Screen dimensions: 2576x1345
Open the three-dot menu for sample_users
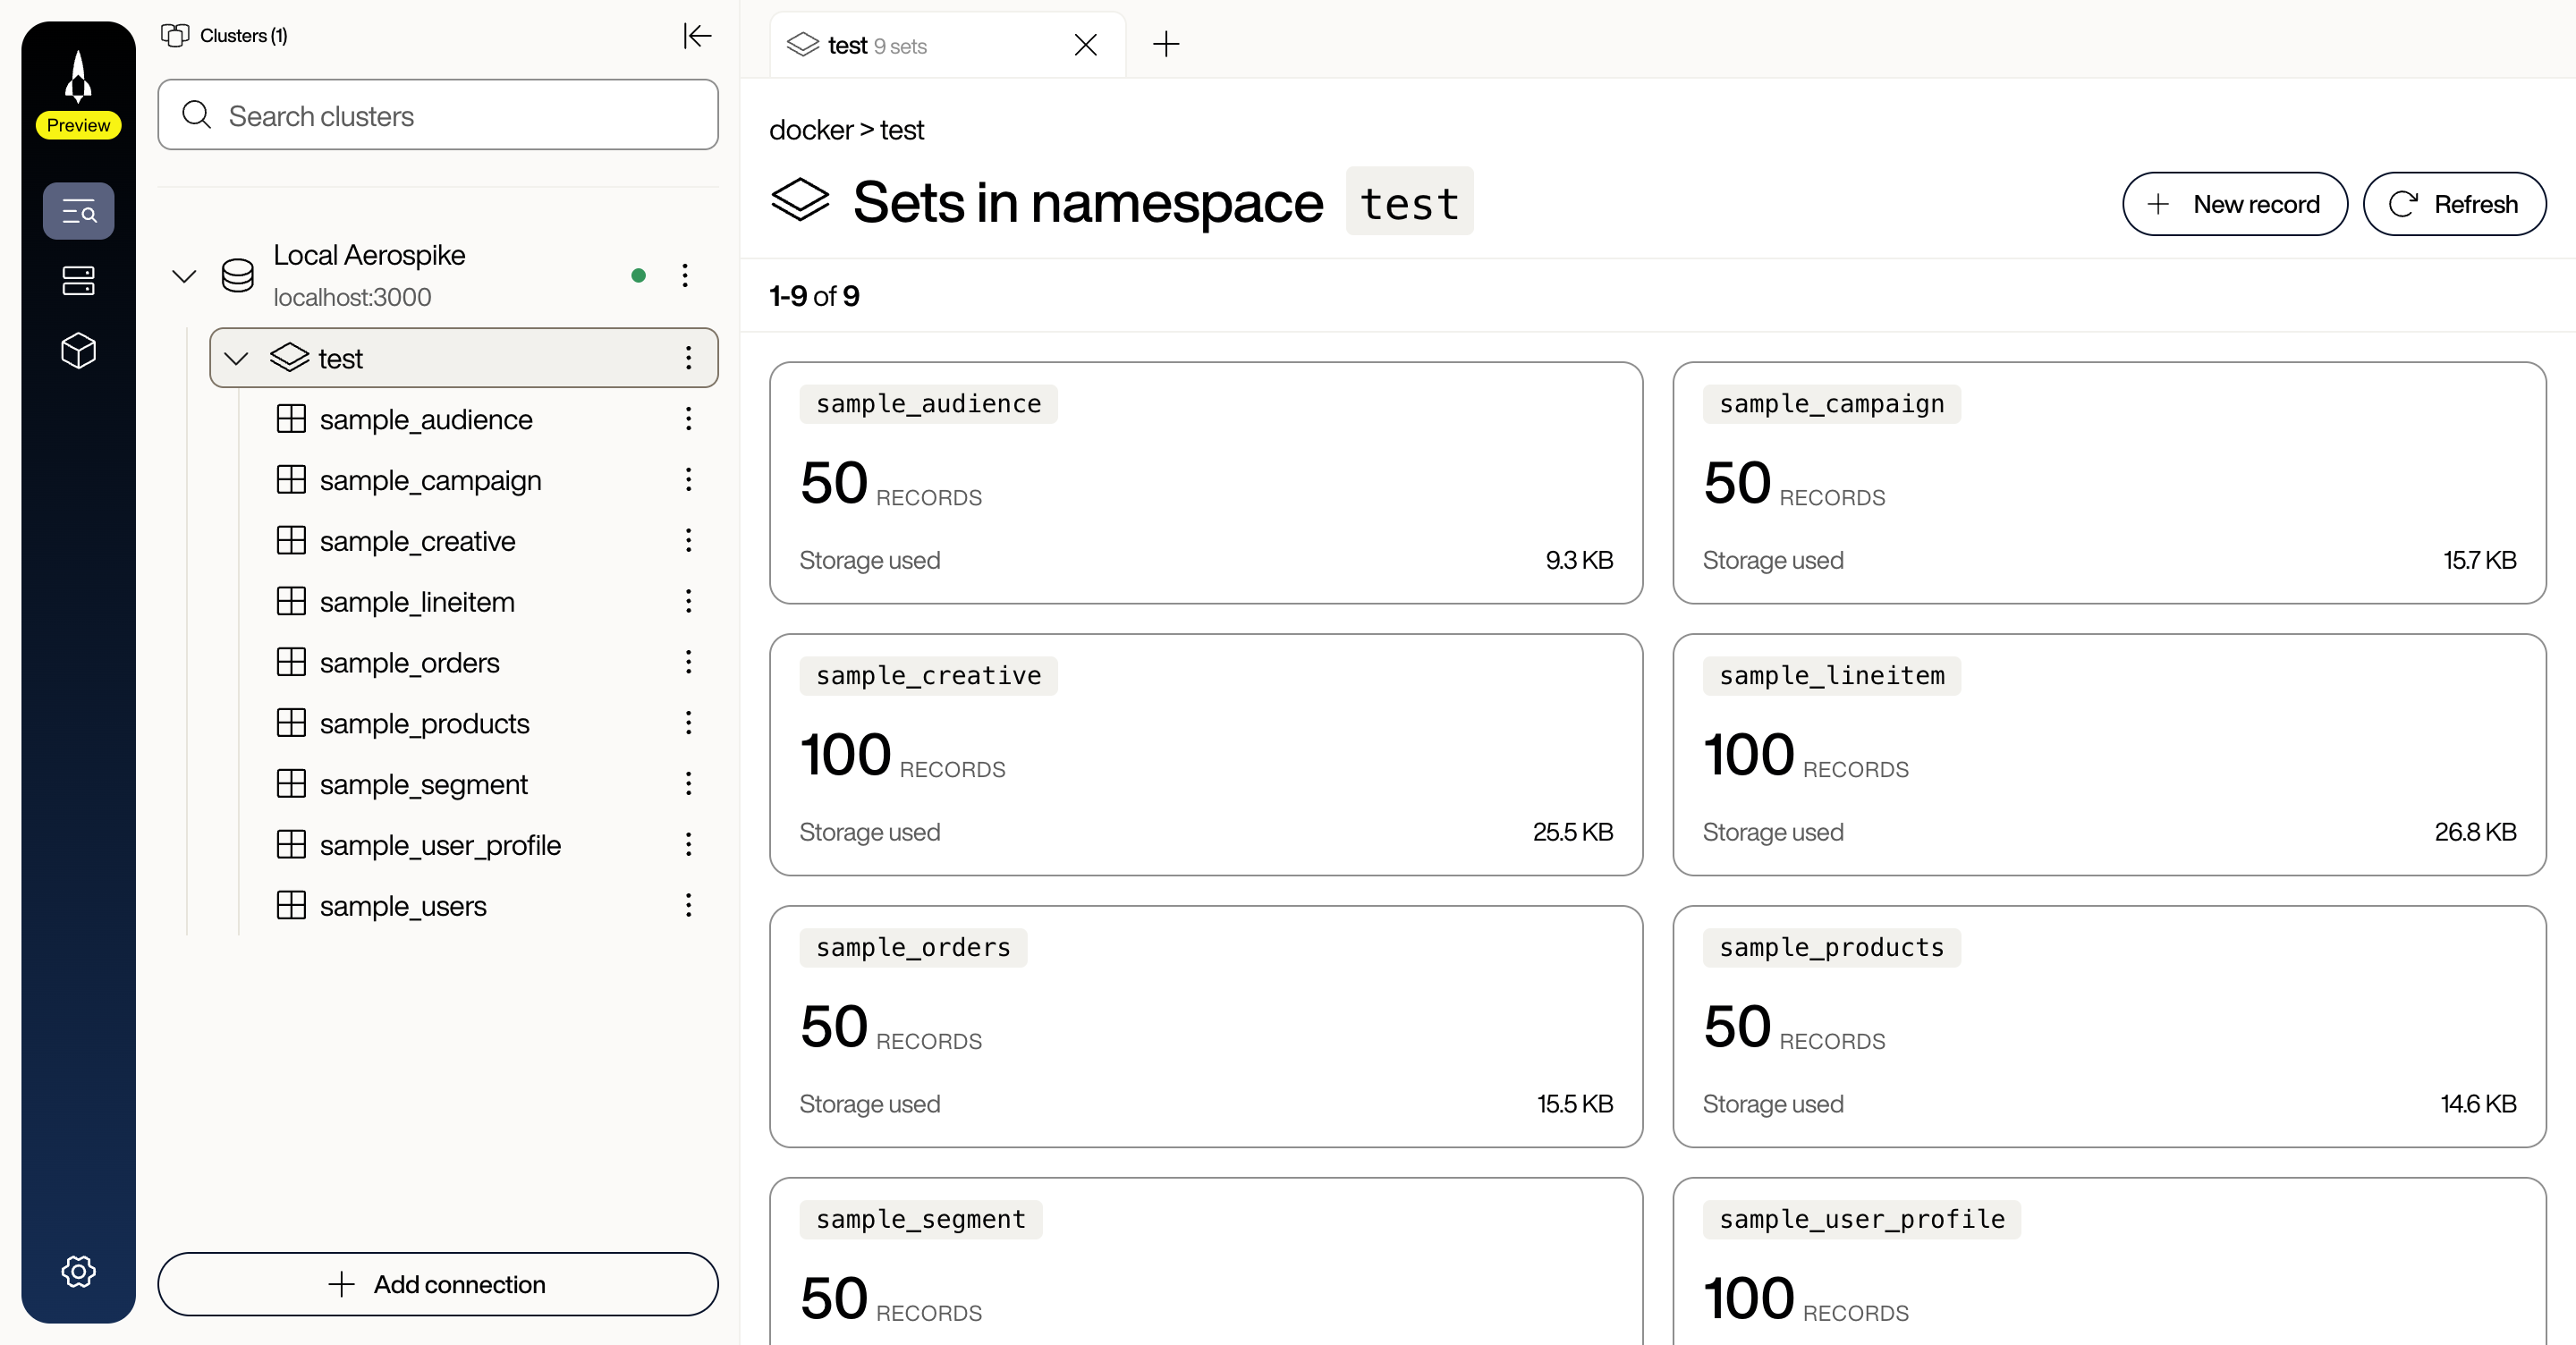[x=689, y=905]
